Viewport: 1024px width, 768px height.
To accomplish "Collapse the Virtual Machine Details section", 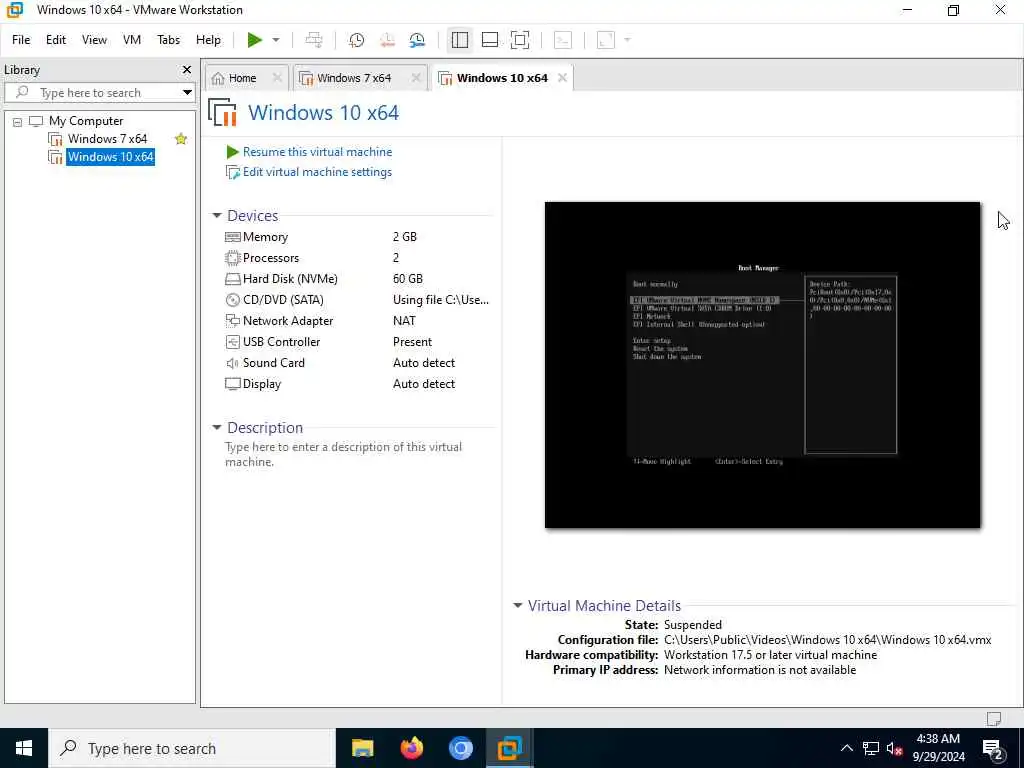I will pos(518,605).
